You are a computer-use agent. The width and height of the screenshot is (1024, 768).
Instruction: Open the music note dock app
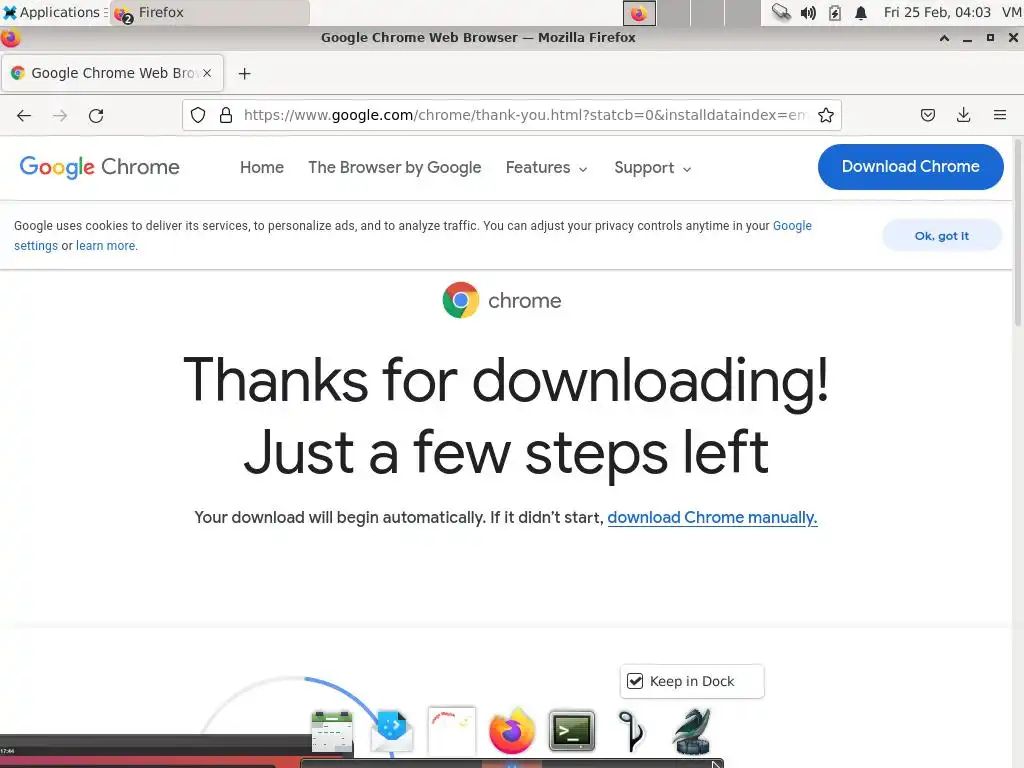click(632, 731)
